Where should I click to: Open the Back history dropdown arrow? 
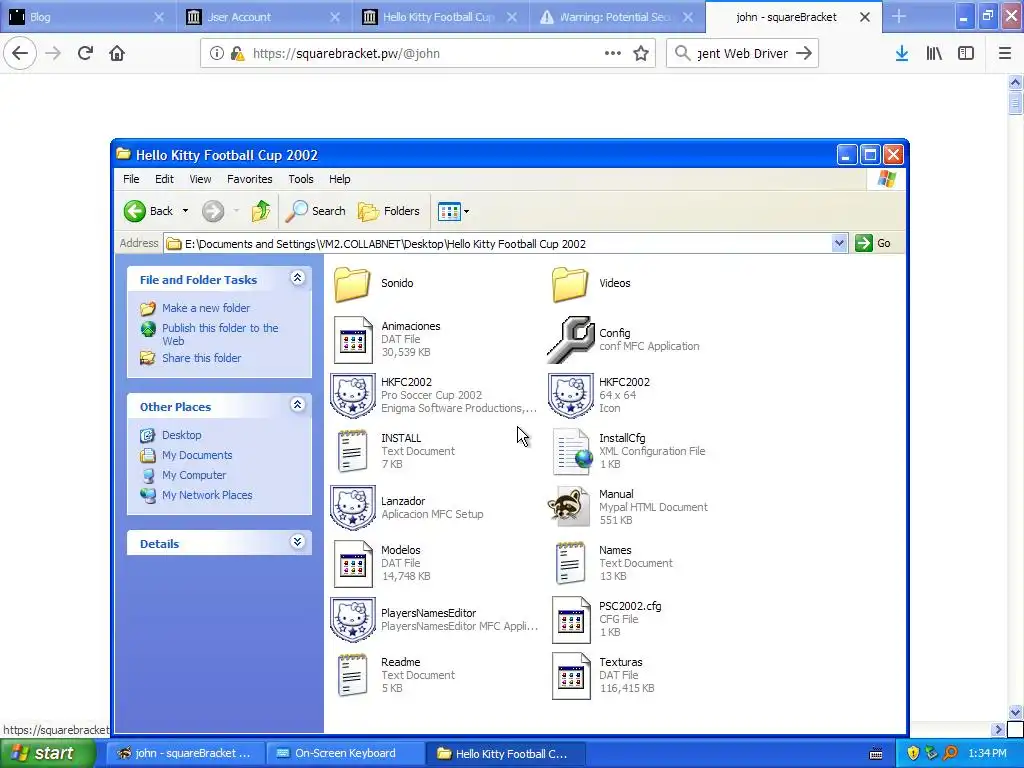point(185,211)
